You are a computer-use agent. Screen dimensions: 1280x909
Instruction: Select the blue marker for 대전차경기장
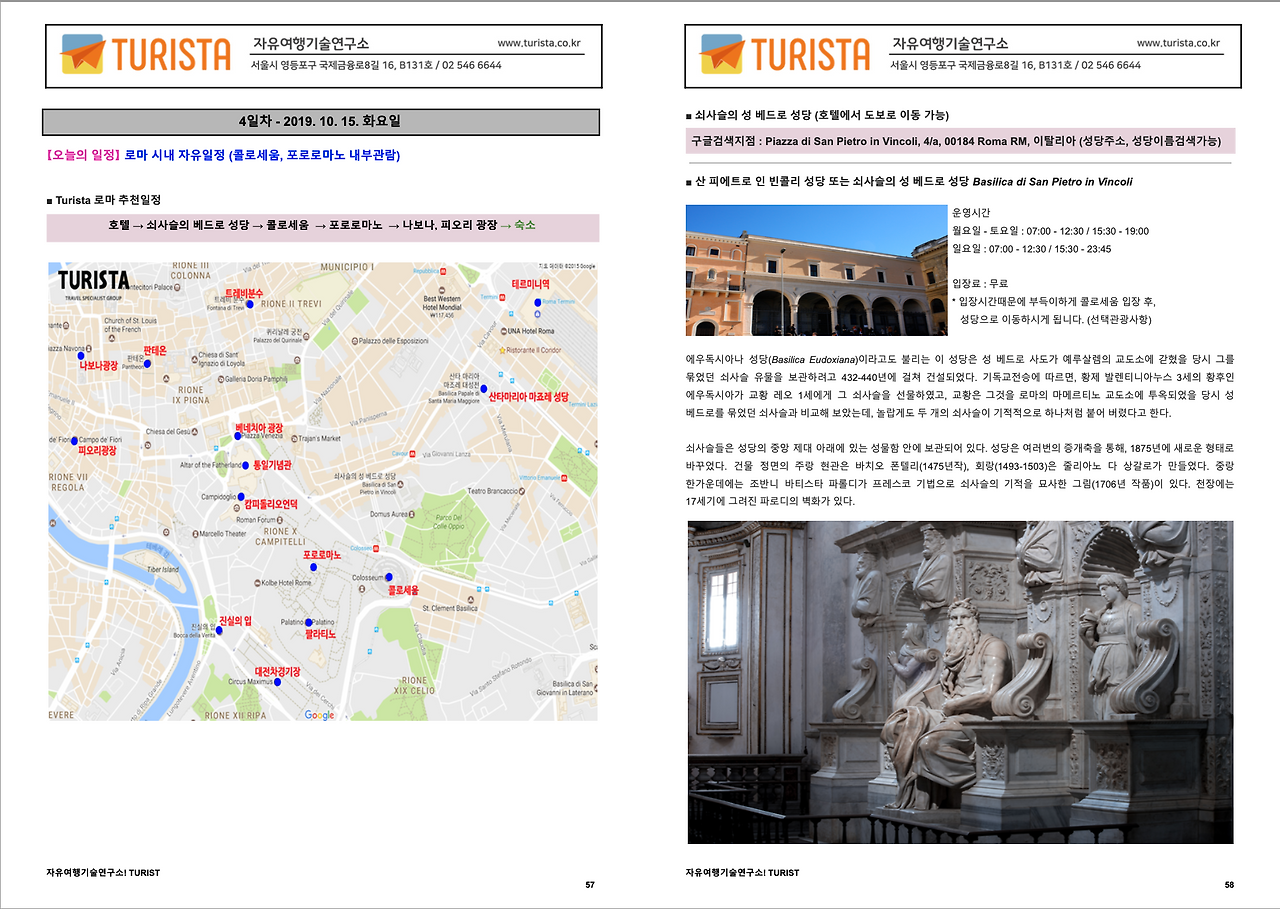(x=278, y=683)
